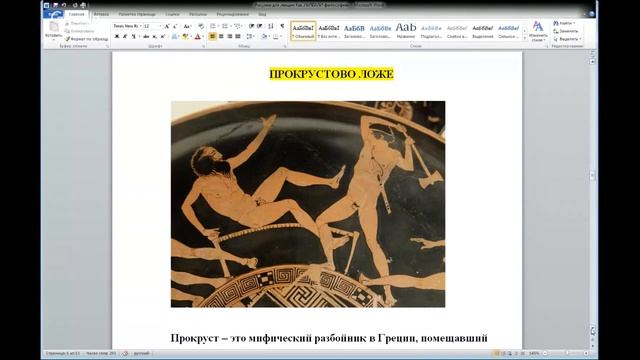This screenshot has height=360, width=640.
Task: Click the Clear Formatting icon
Action: 201,26
